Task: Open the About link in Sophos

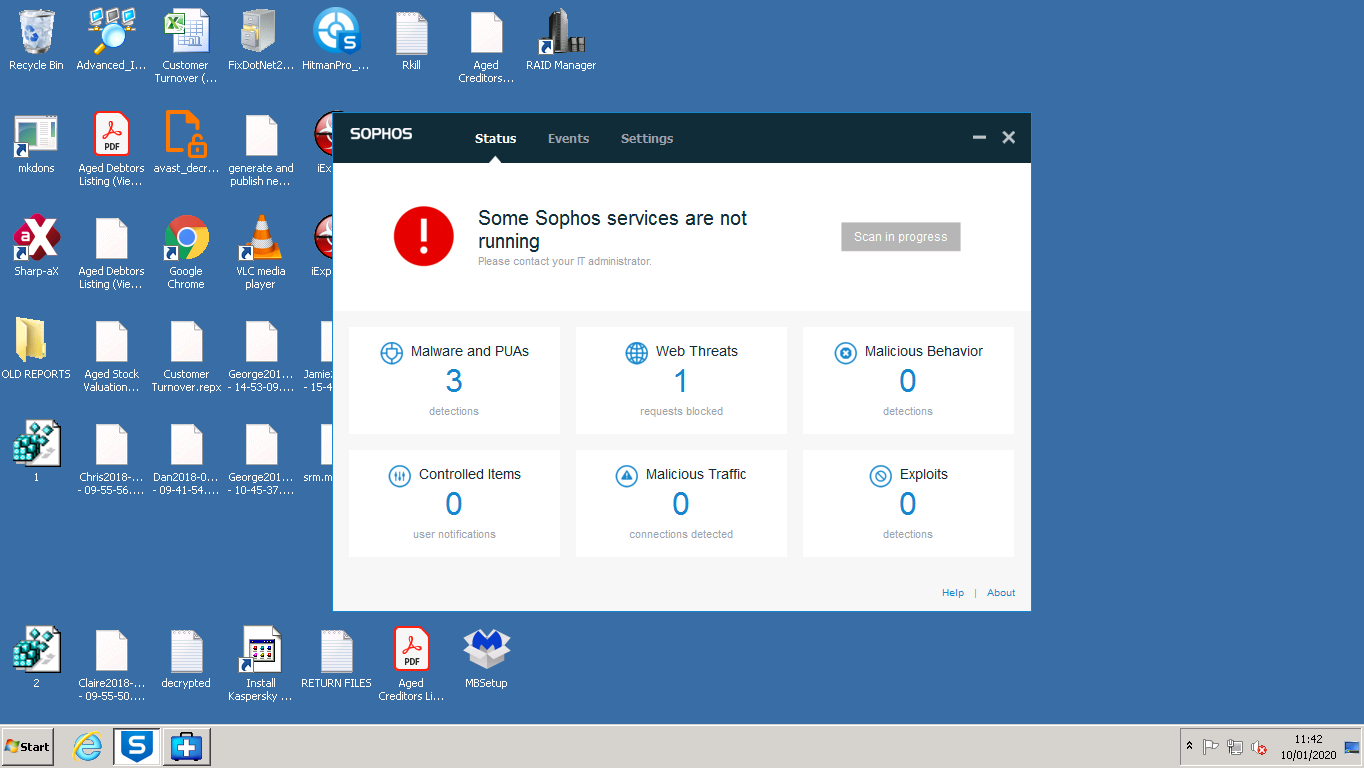Action: tap(1001, 593)
